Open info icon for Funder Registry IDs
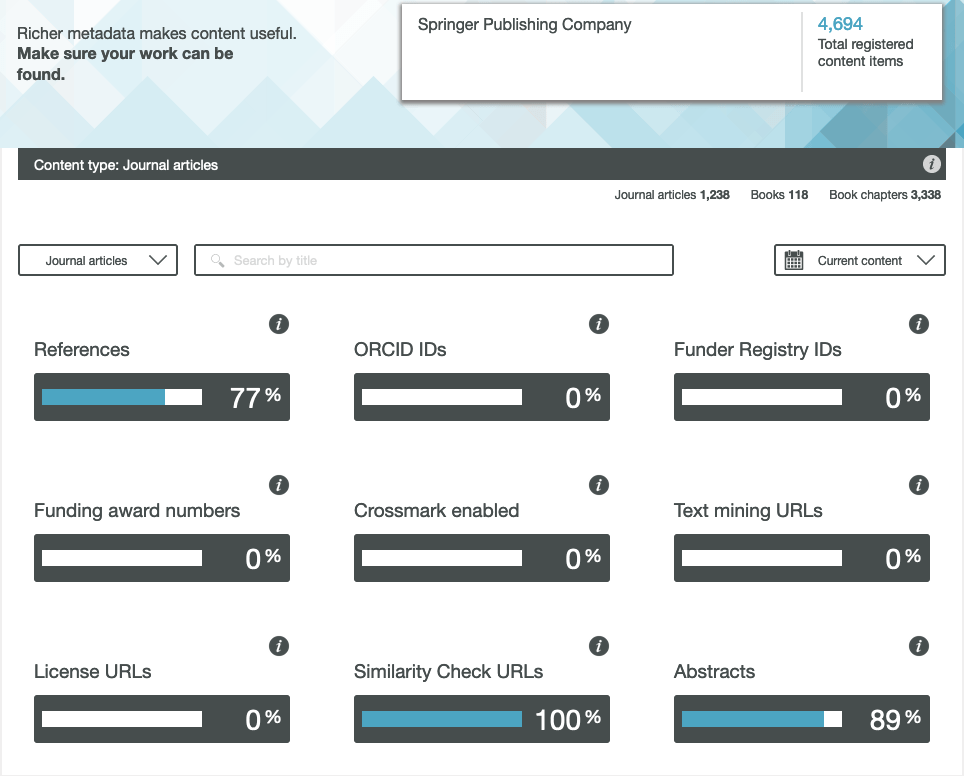Image resolution: width=964 pixels, height=776 pixels. tap(919, 324)
